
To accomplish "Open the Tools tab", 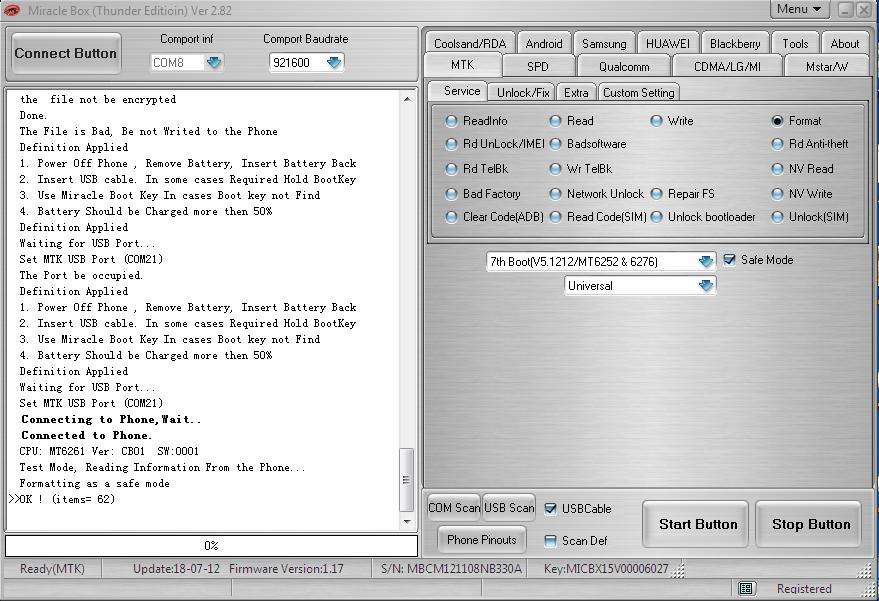I will point(795,43).
